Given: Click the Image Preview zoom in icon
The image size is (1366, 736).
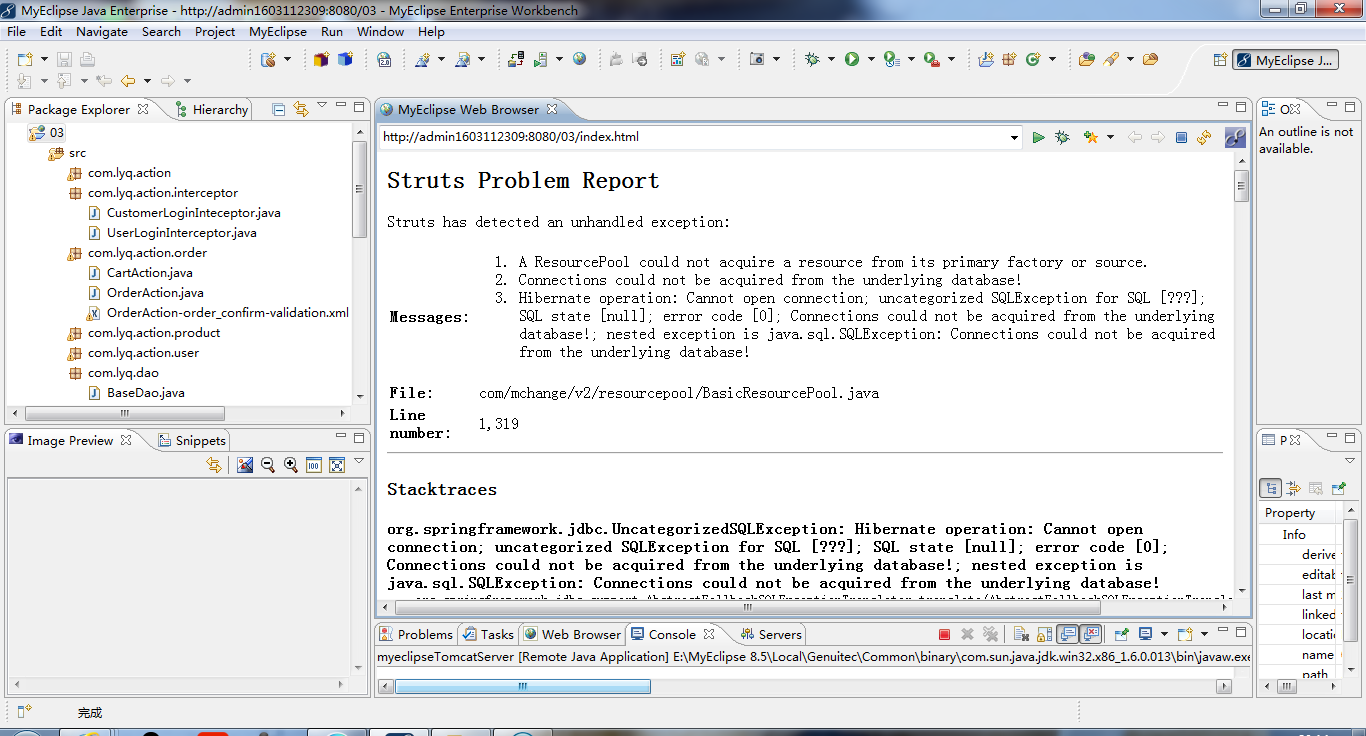Looking at the screenshot, I should [x=291, y=465].
